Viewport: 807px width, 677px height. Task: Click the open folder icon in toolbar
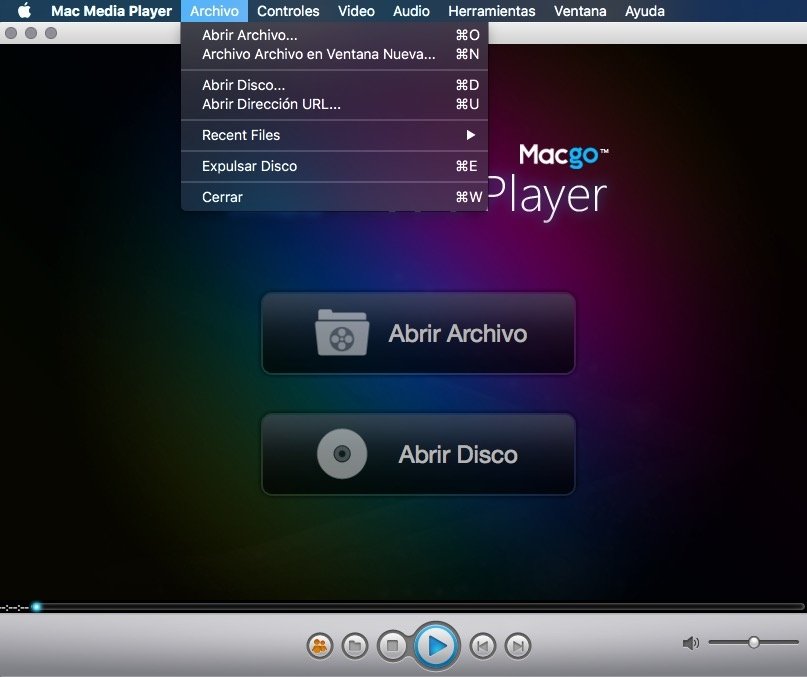[355, 646]
